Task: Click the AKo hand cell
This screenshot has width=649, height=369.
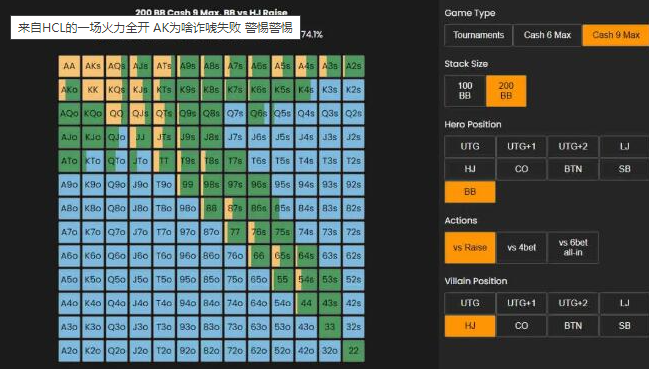Action: click(x=69, y=90)
